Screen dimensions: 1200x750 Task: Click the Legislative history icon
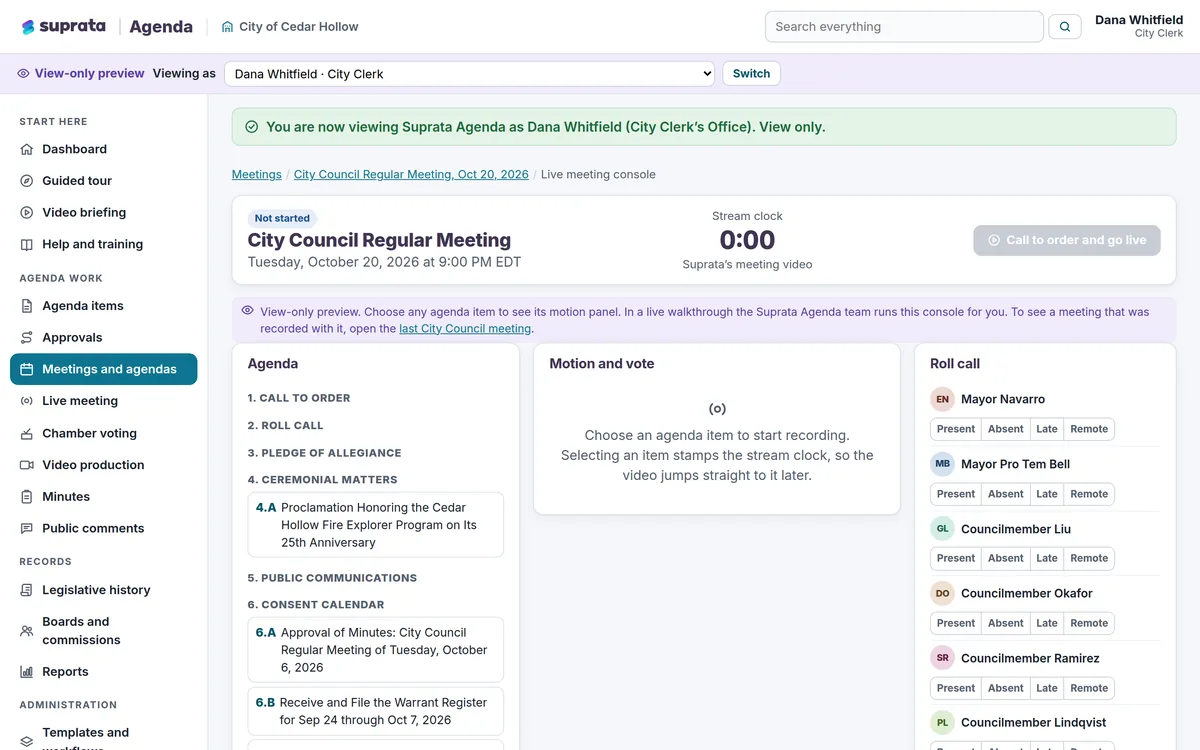[27, 590]
